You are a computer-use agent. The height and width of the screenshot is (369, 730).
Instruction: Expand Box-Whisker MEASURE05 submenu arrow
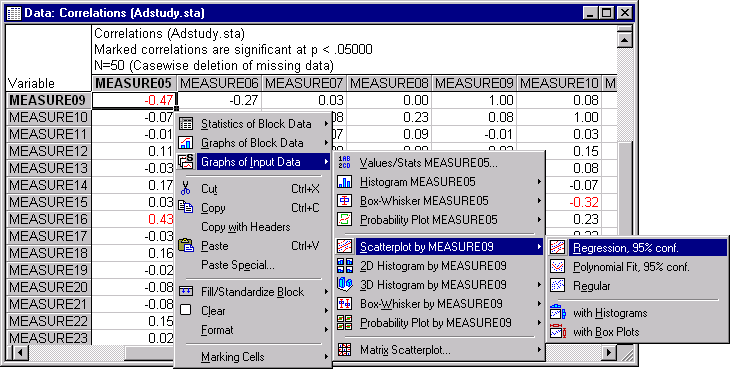tap(540, 201)
